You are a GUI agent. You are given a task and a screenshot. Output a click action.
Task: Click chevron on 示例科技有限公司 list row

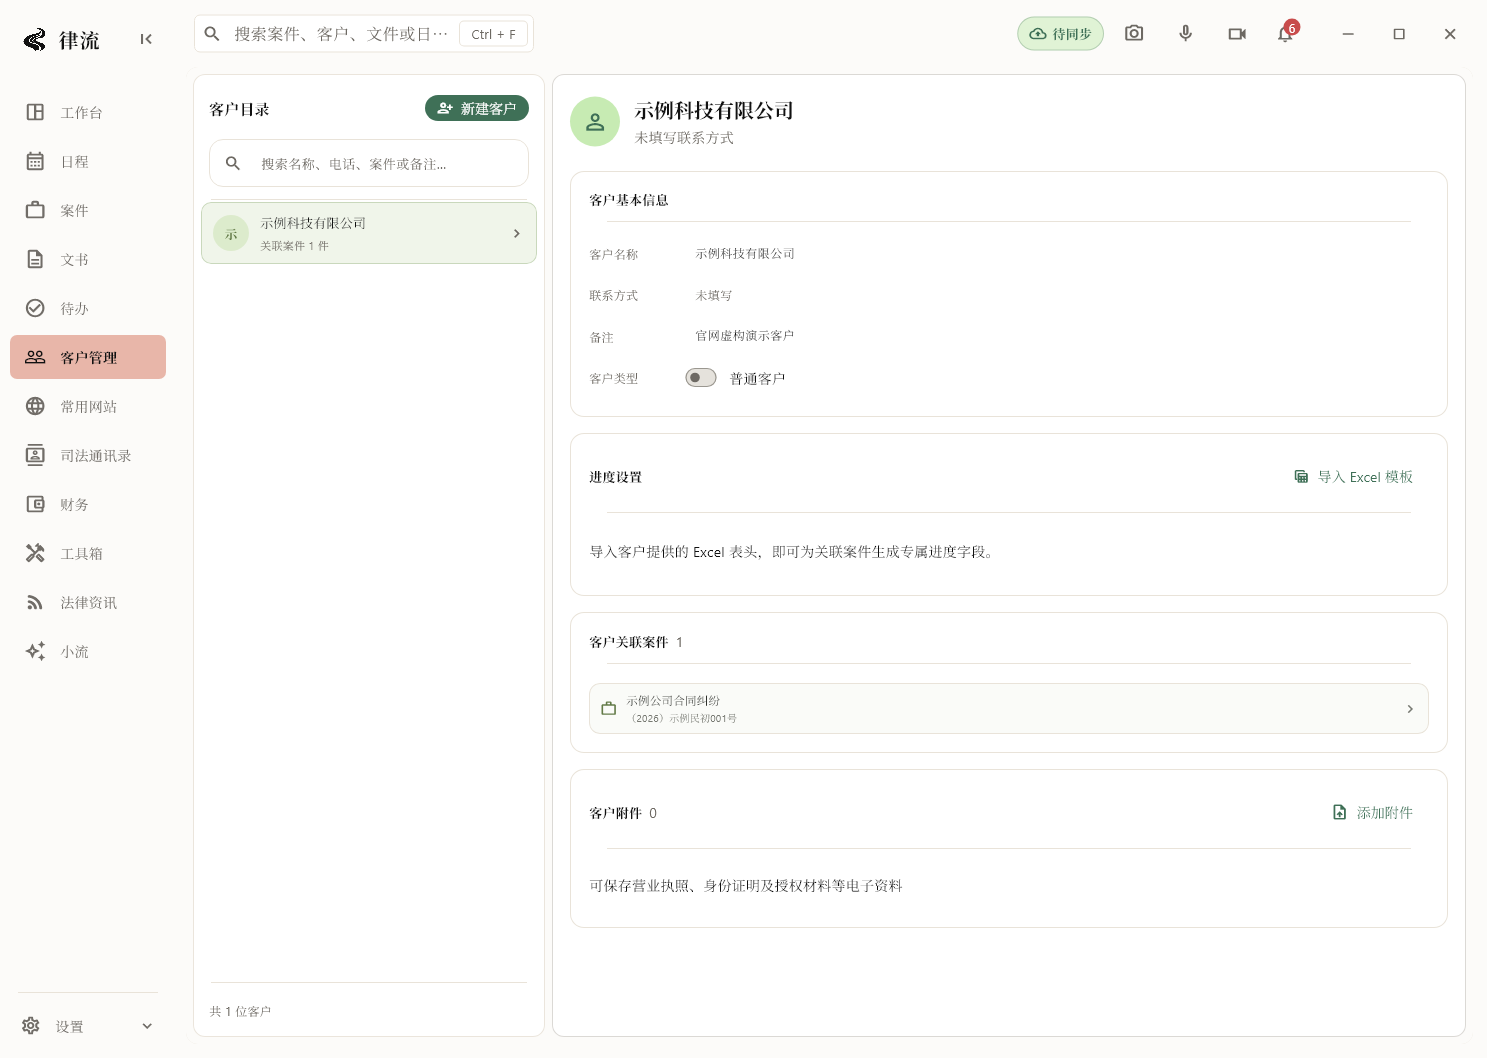[517, 233]
